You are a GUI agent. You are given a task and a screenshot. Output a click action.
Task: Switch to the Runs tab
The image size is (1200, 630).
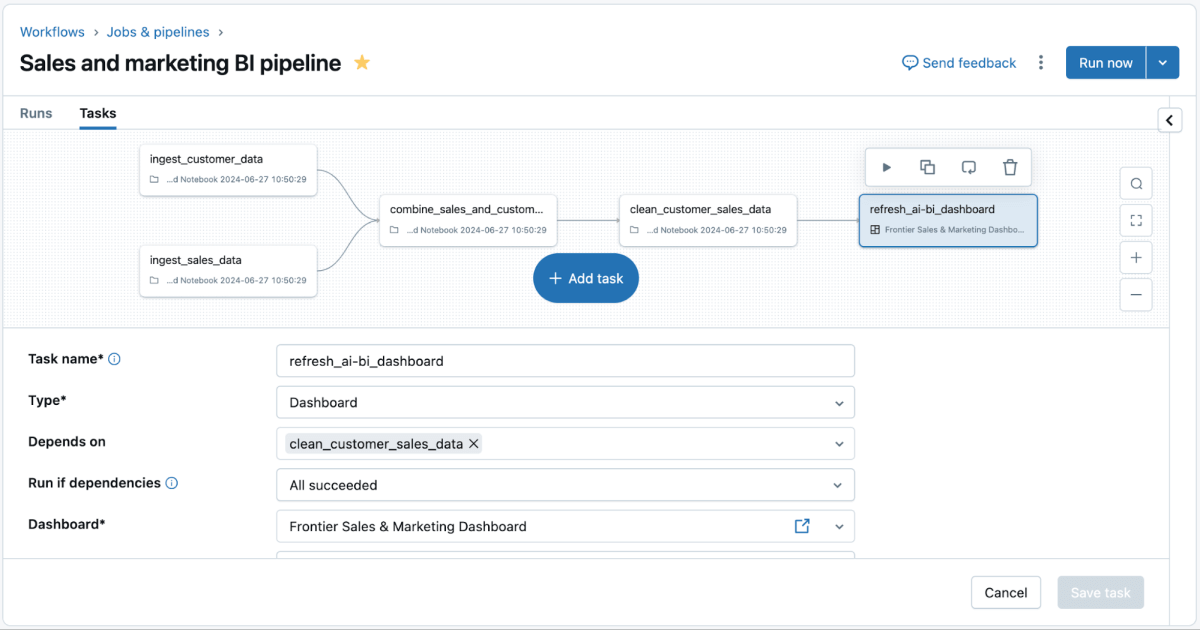pos(36,113)
